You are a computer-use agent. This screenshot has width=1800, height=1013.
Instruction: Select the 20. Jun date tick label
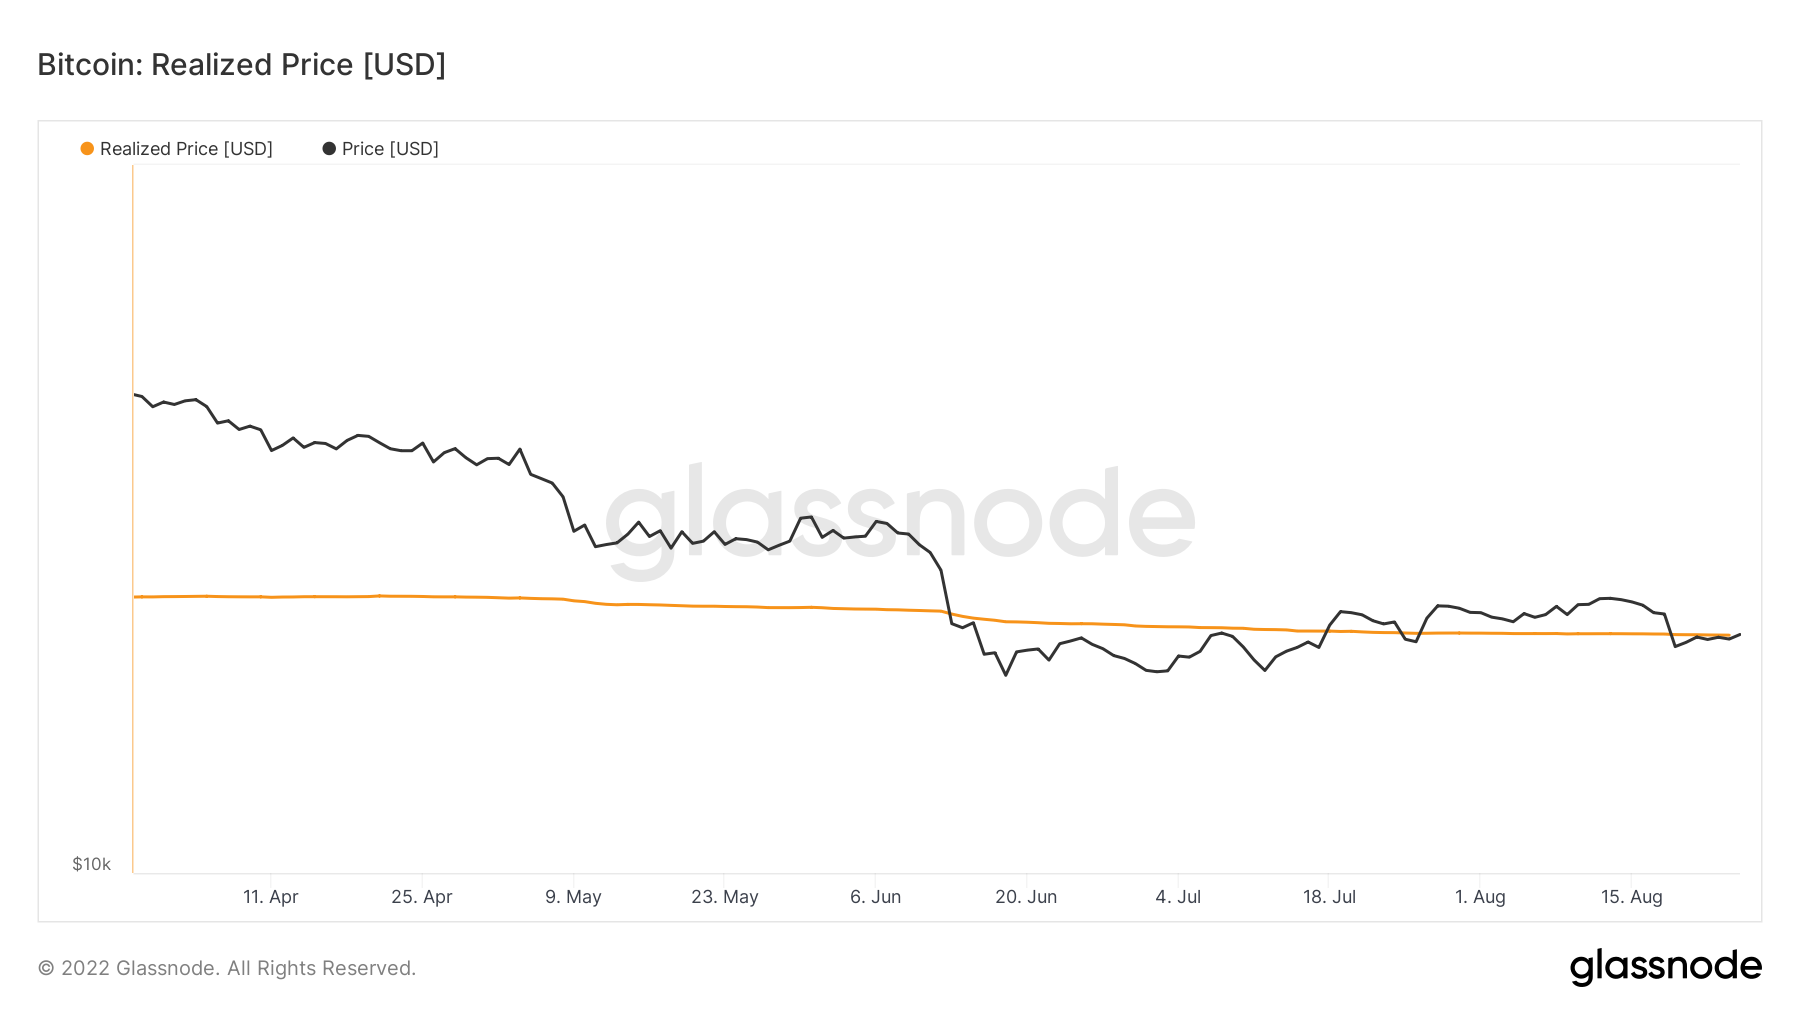pos(1026,897)
